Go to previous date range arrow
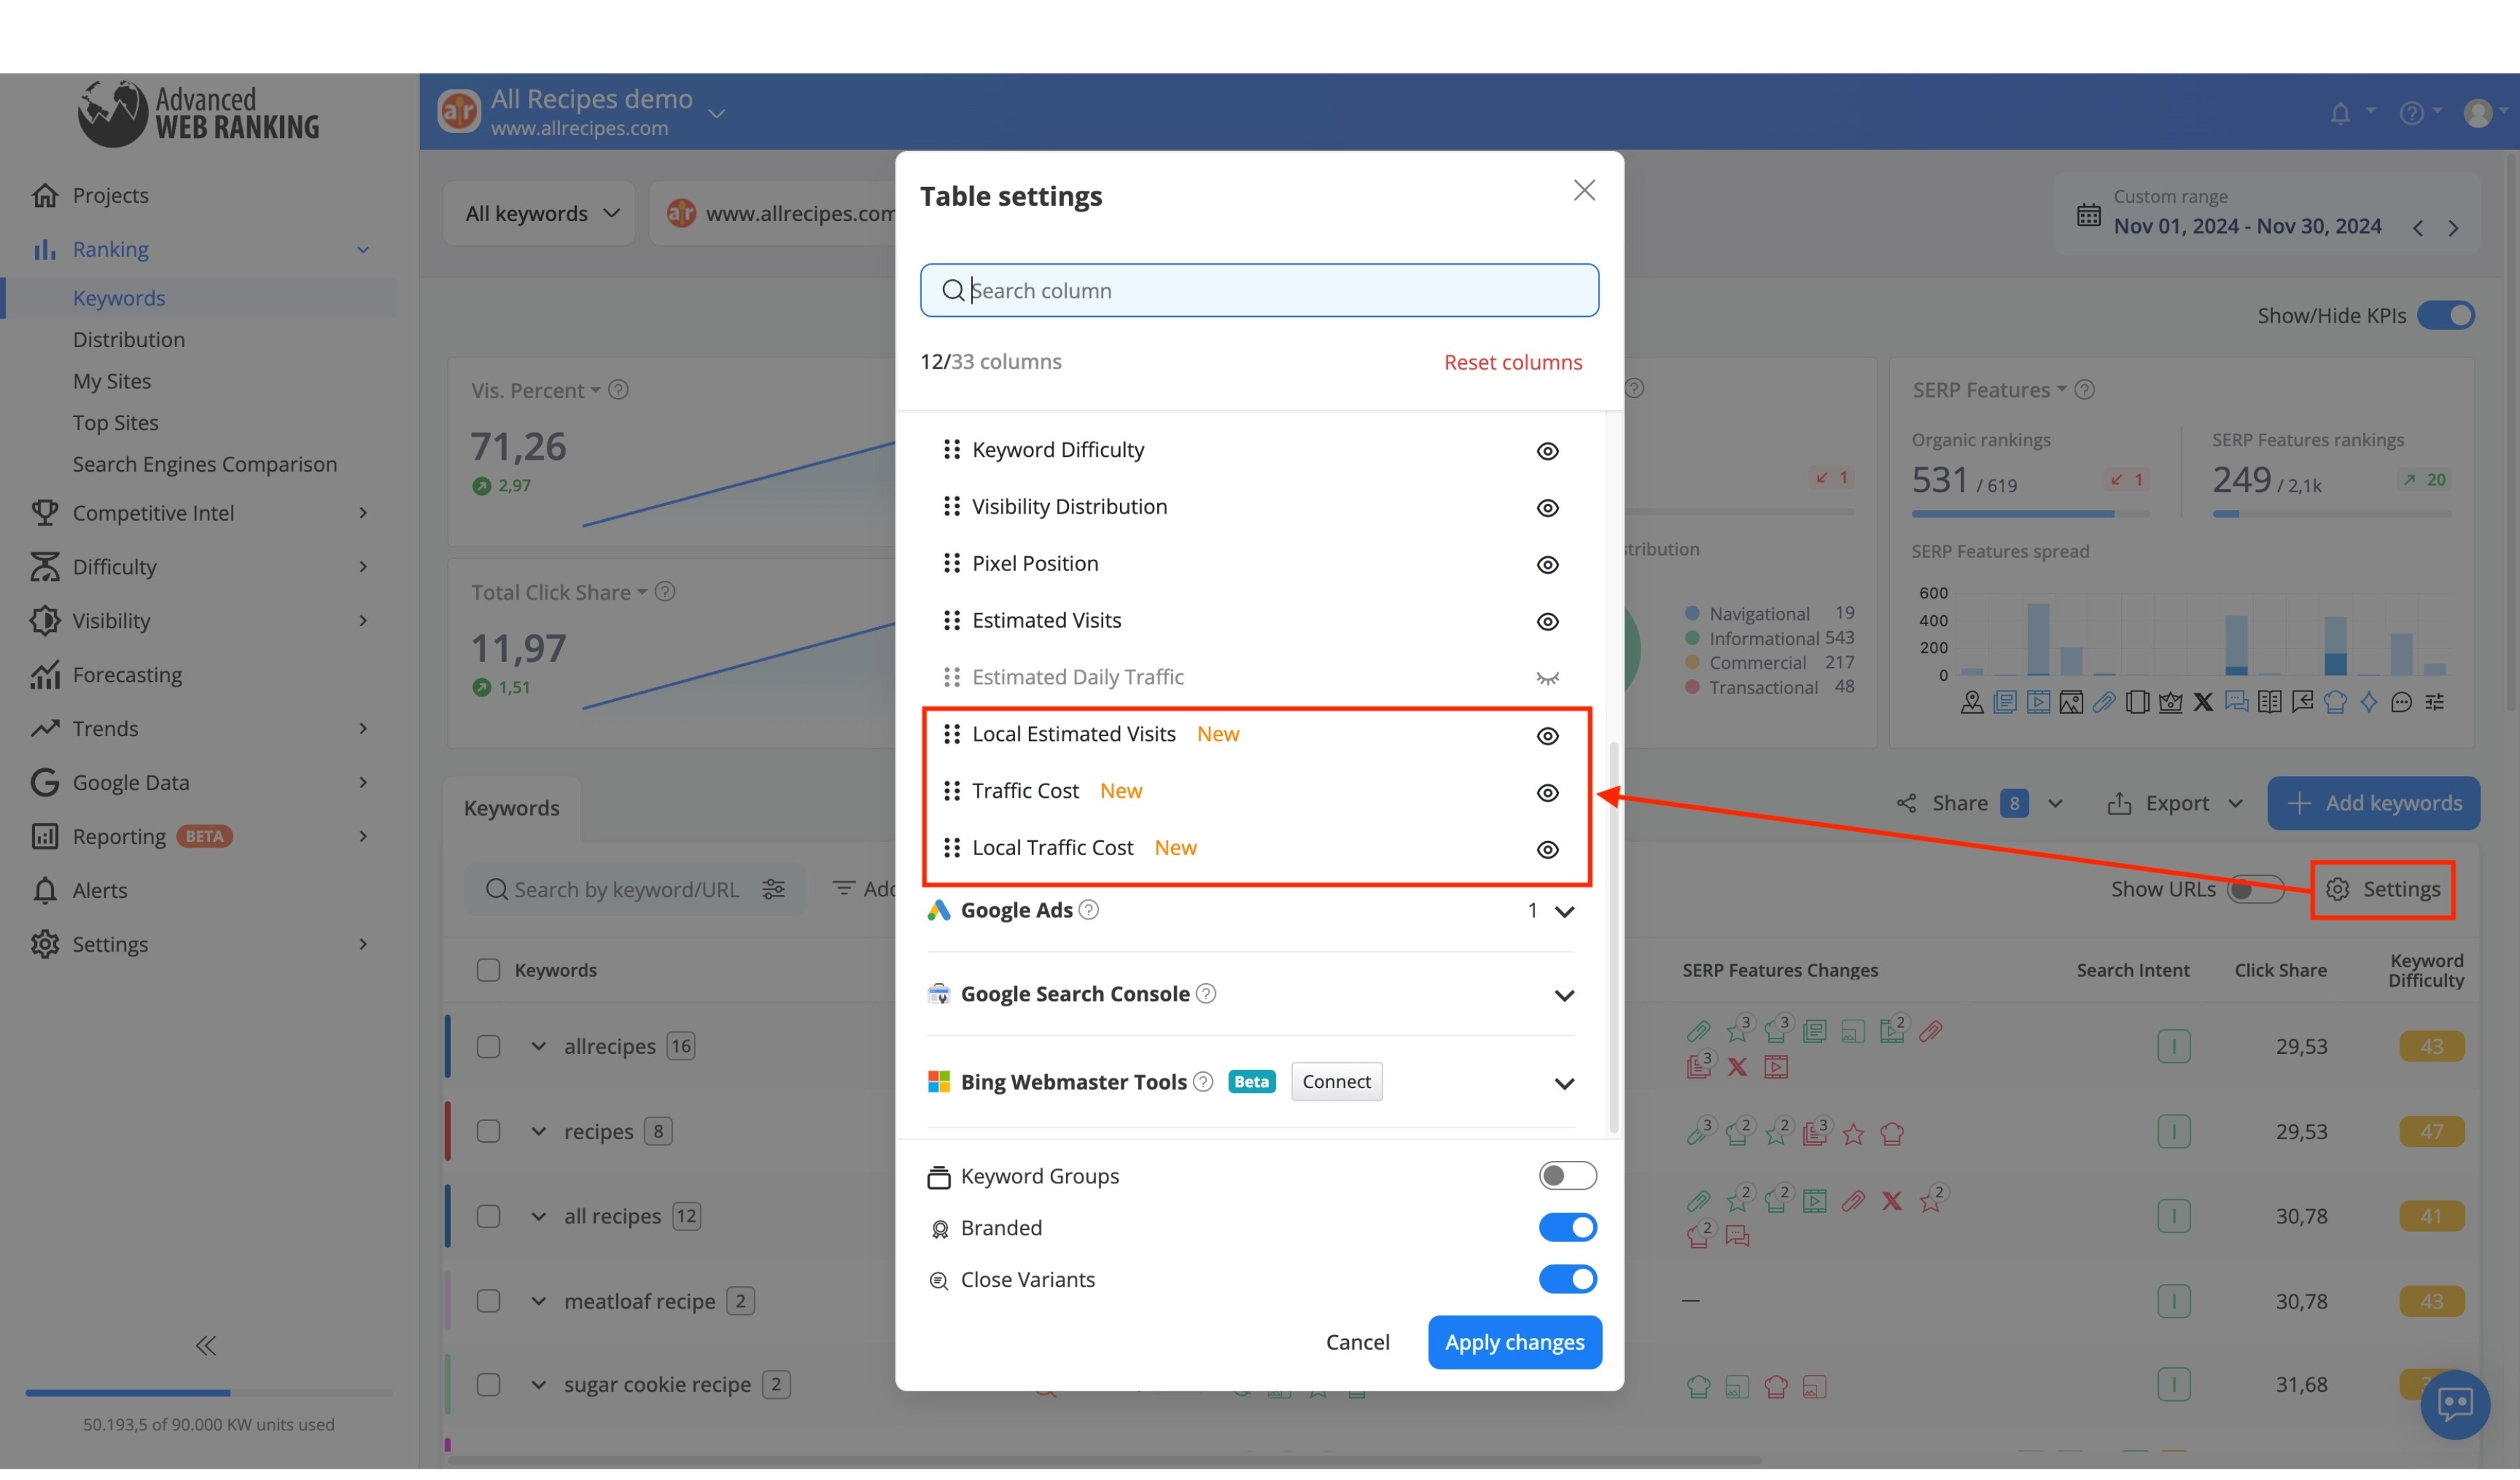This screenshot has width=2520, height=1480. pos(2417,228)
